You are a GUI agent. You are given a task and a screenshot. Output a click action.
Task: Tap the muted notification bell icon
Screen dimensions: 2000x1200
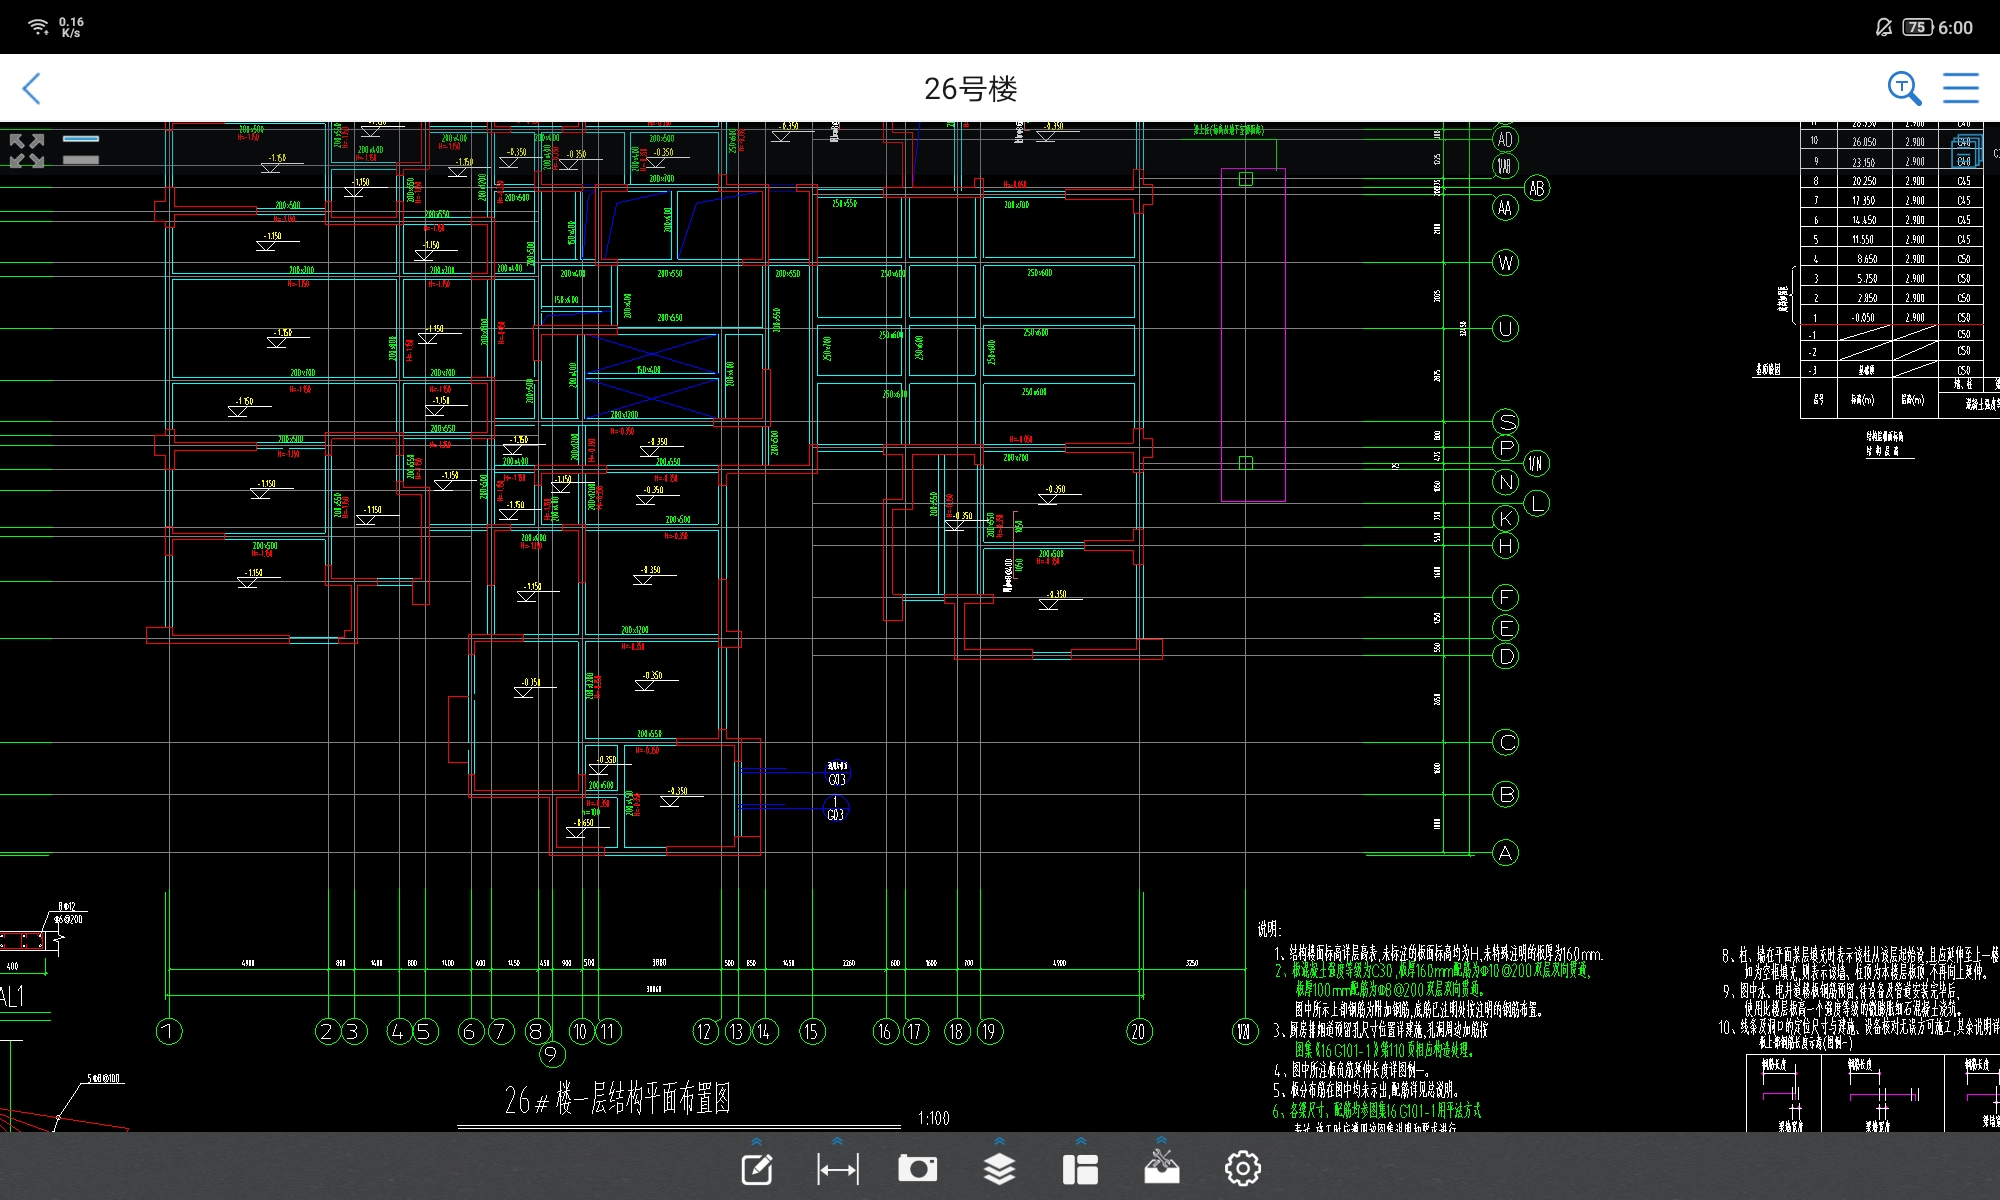click(1884, 27)
